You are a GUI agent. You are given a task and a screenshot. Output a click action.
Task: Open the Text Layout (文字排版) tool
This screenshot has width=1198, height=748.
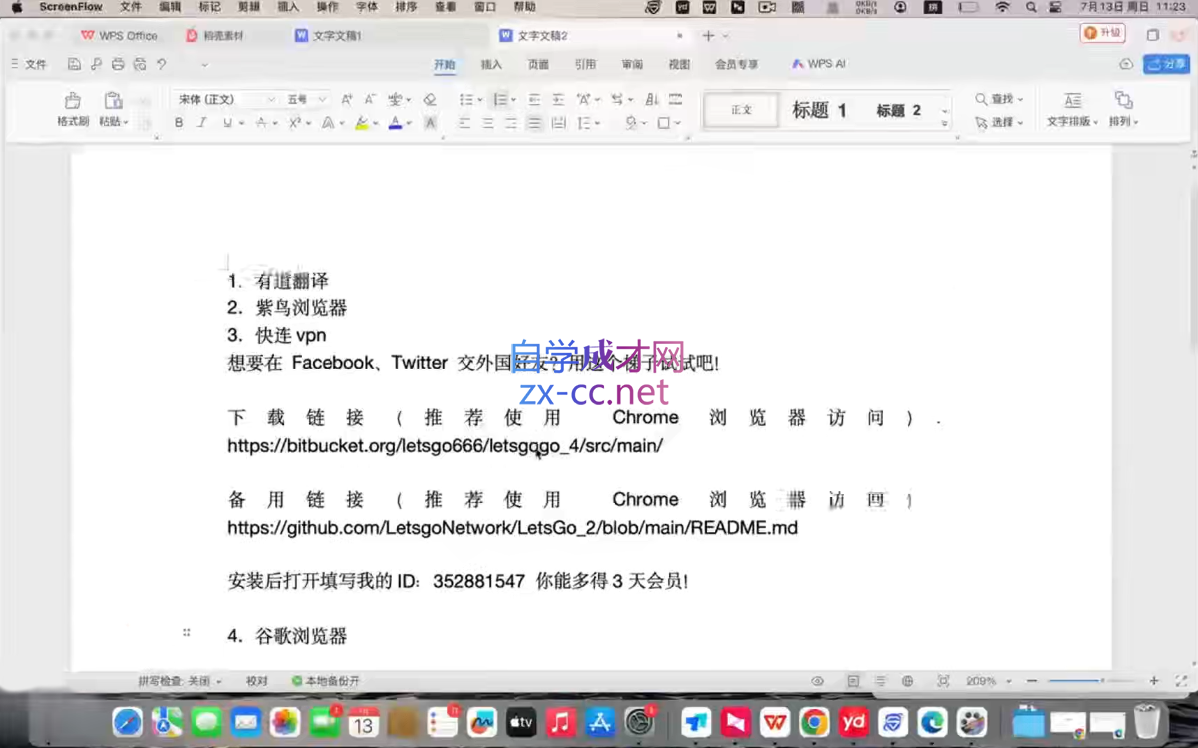coord(1072,109)
